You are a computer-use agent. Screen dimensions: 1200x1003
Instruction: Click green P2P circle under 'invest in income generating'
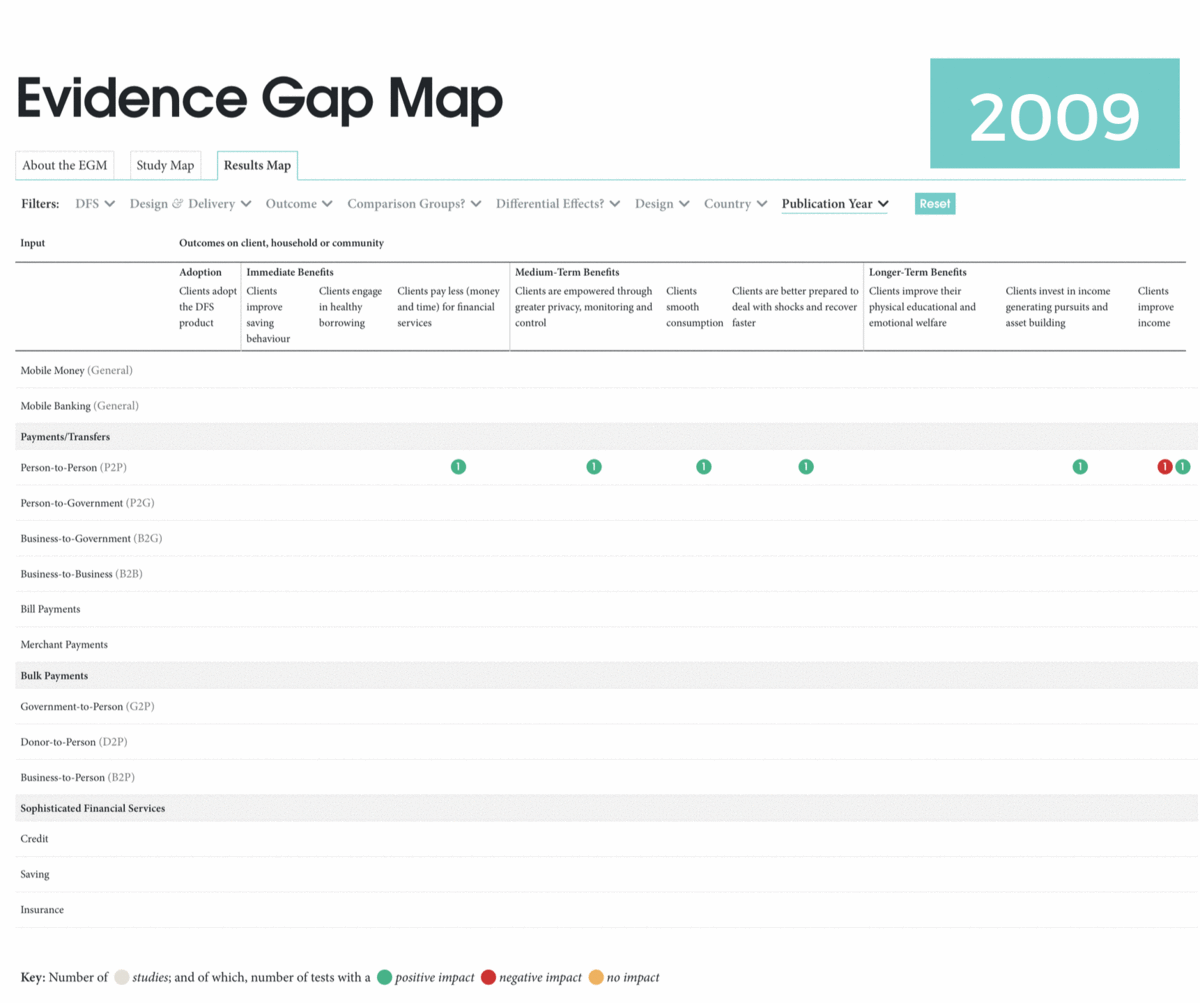tap(1080, 467)
